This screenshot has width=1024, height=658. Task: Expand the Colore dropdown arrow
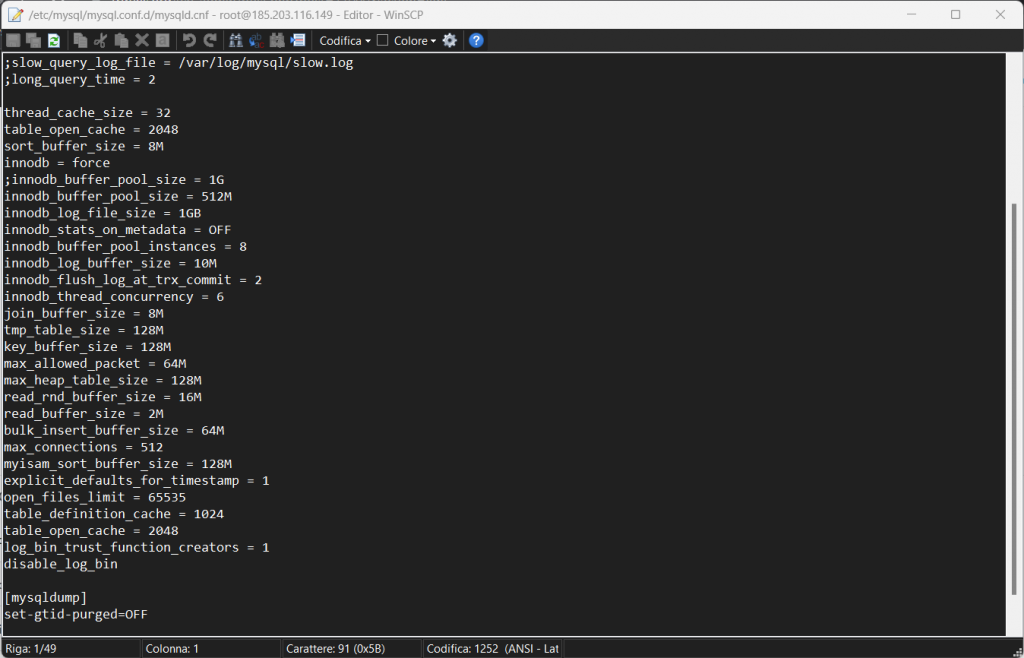tap(433, 41)
